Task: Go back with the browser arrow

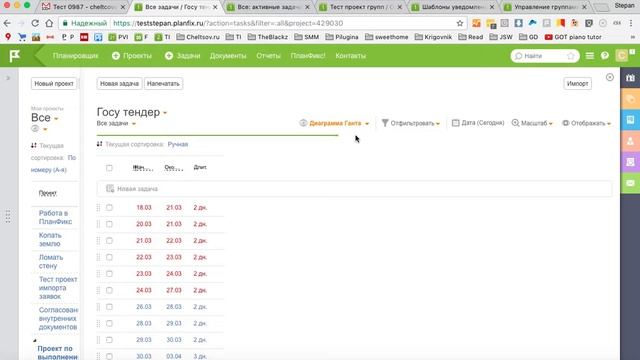Action: (x=7, y=23)
